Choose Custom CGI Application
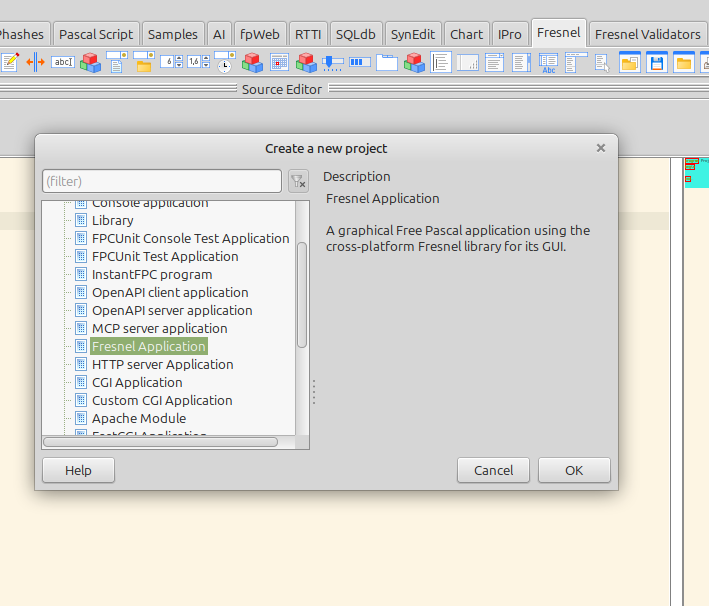 (x=162, y=401)
